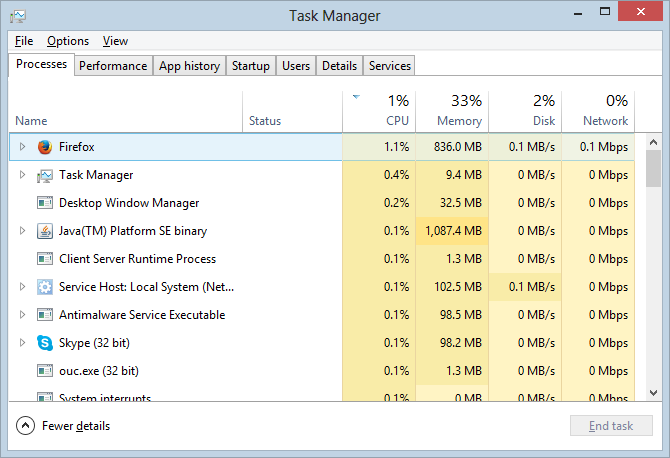Click Service Host disk value 0.1 MB/s

(x=532, y=287)
